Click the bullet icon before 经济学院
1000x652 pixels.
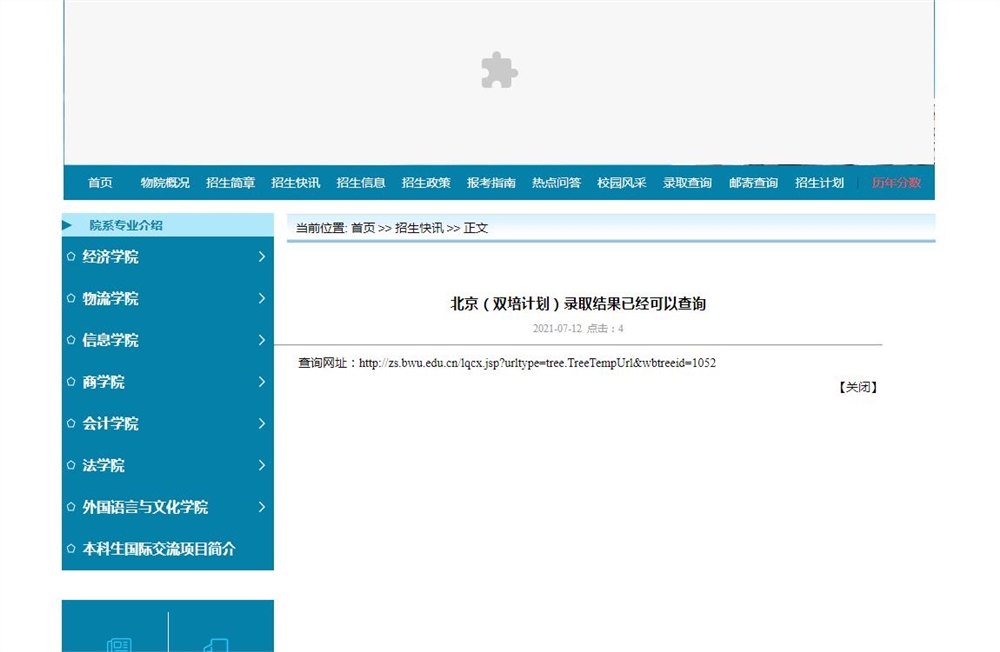[71, 256]
